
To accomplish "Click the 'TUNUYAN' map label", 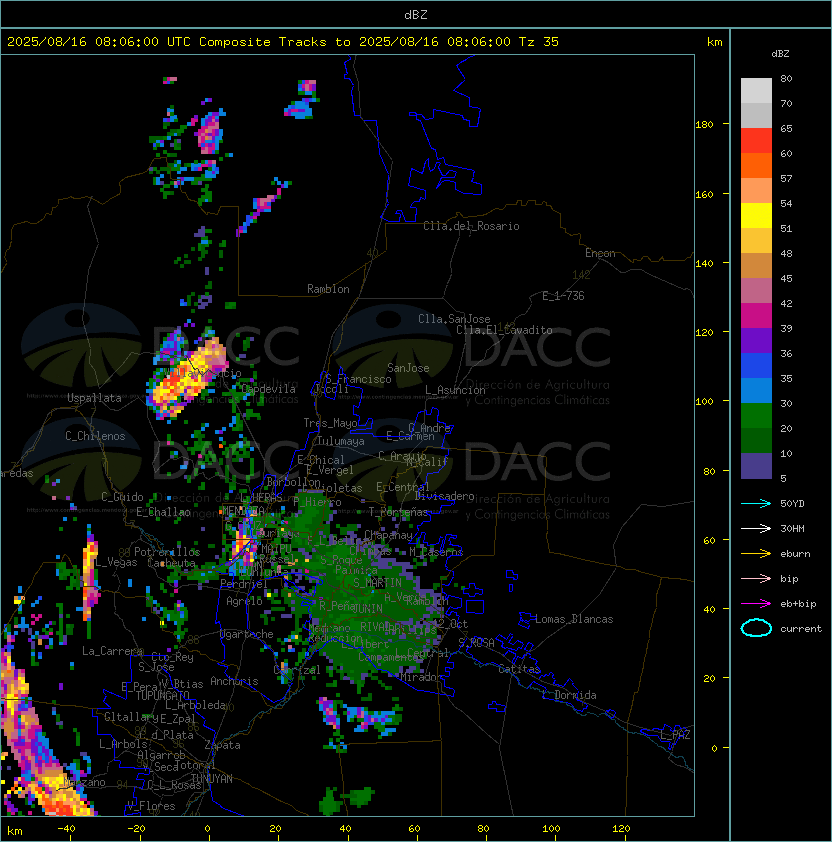I will (212, 779).
